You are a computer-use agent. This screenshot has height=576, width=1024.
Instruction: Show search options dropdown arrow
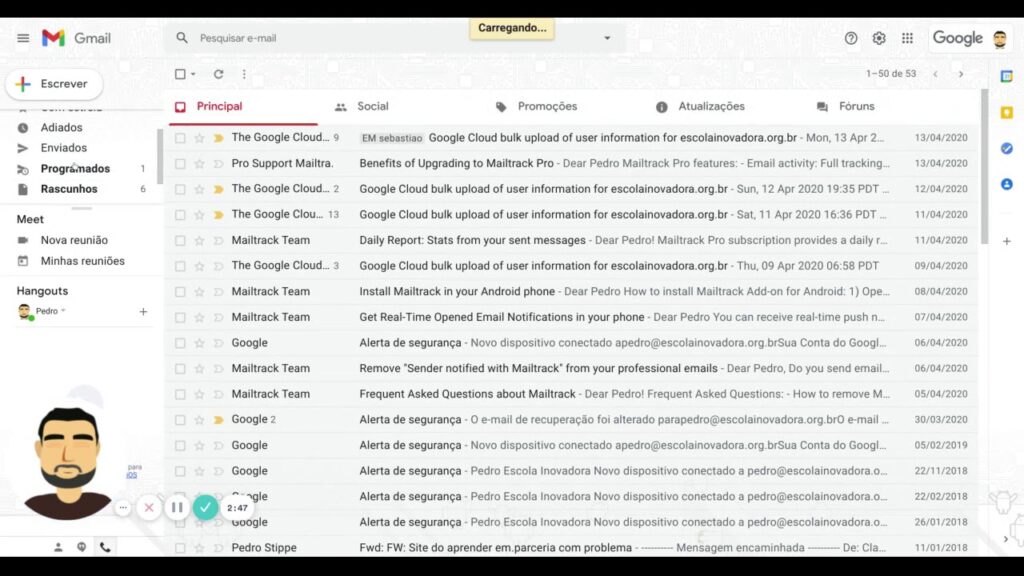[607, 38]
